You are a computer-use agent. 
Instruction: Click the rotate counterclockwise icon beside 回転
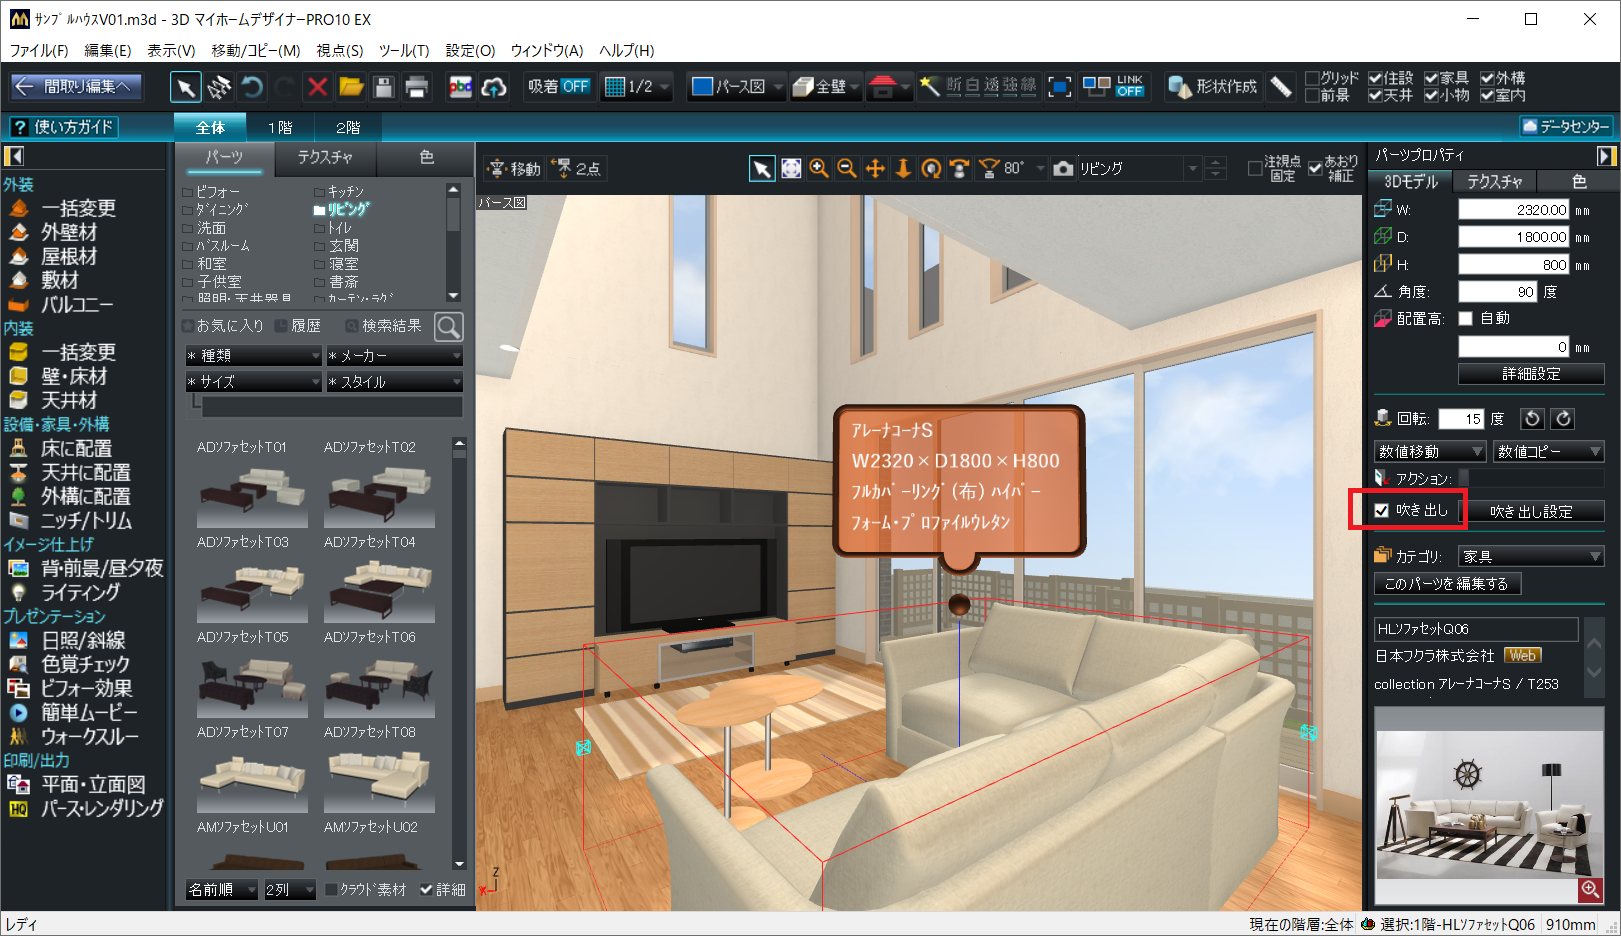(x=1532, y=419)
